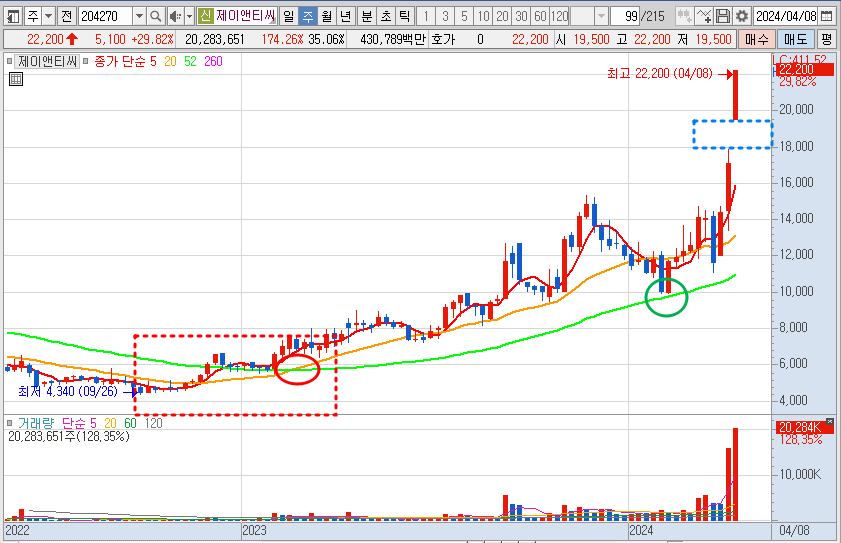Image resolution: width=841 pixels, height=543 pixels.
Task: Click the 제이앤티씨 label in chart legend
Action: (x=47, y=62)
